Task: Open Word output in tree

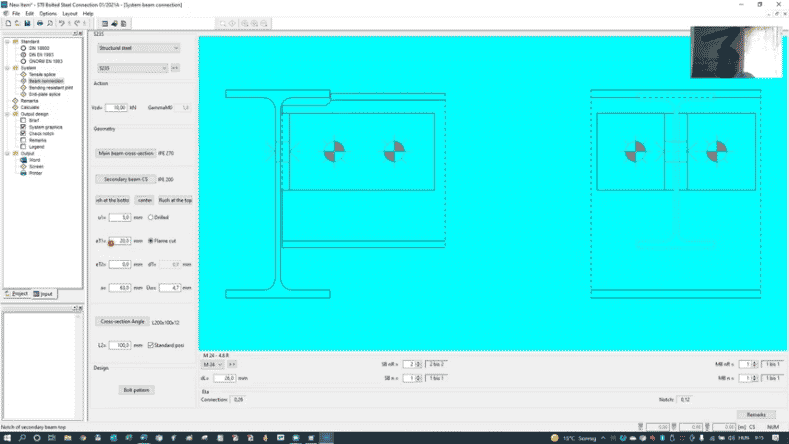Action: 34,160
